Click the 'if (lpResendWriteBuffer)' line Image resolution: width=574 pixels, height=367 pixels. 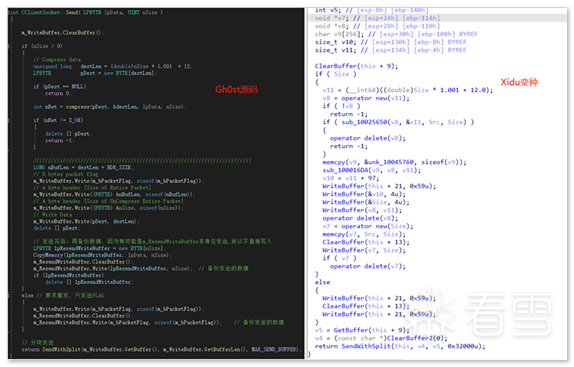point(68,275)
